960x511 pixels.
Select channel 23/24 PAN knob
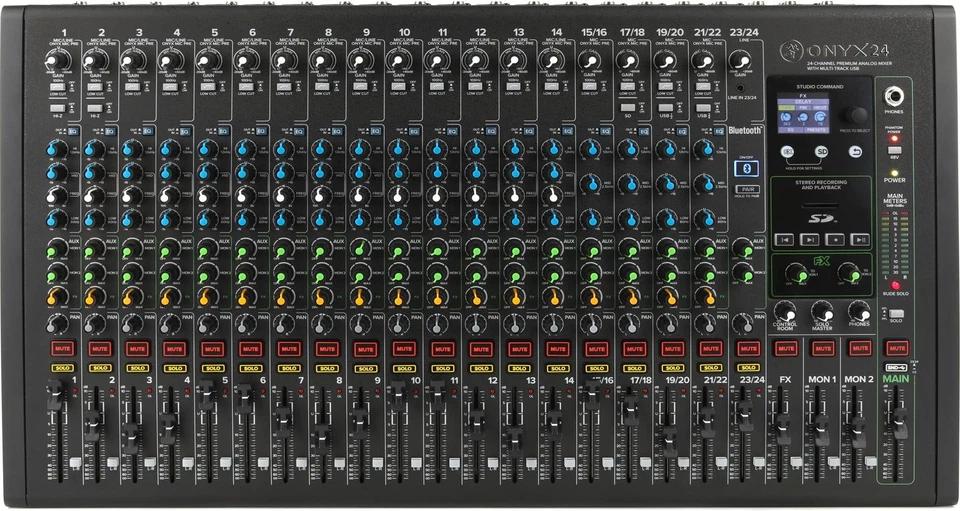(x=742, y=324)
